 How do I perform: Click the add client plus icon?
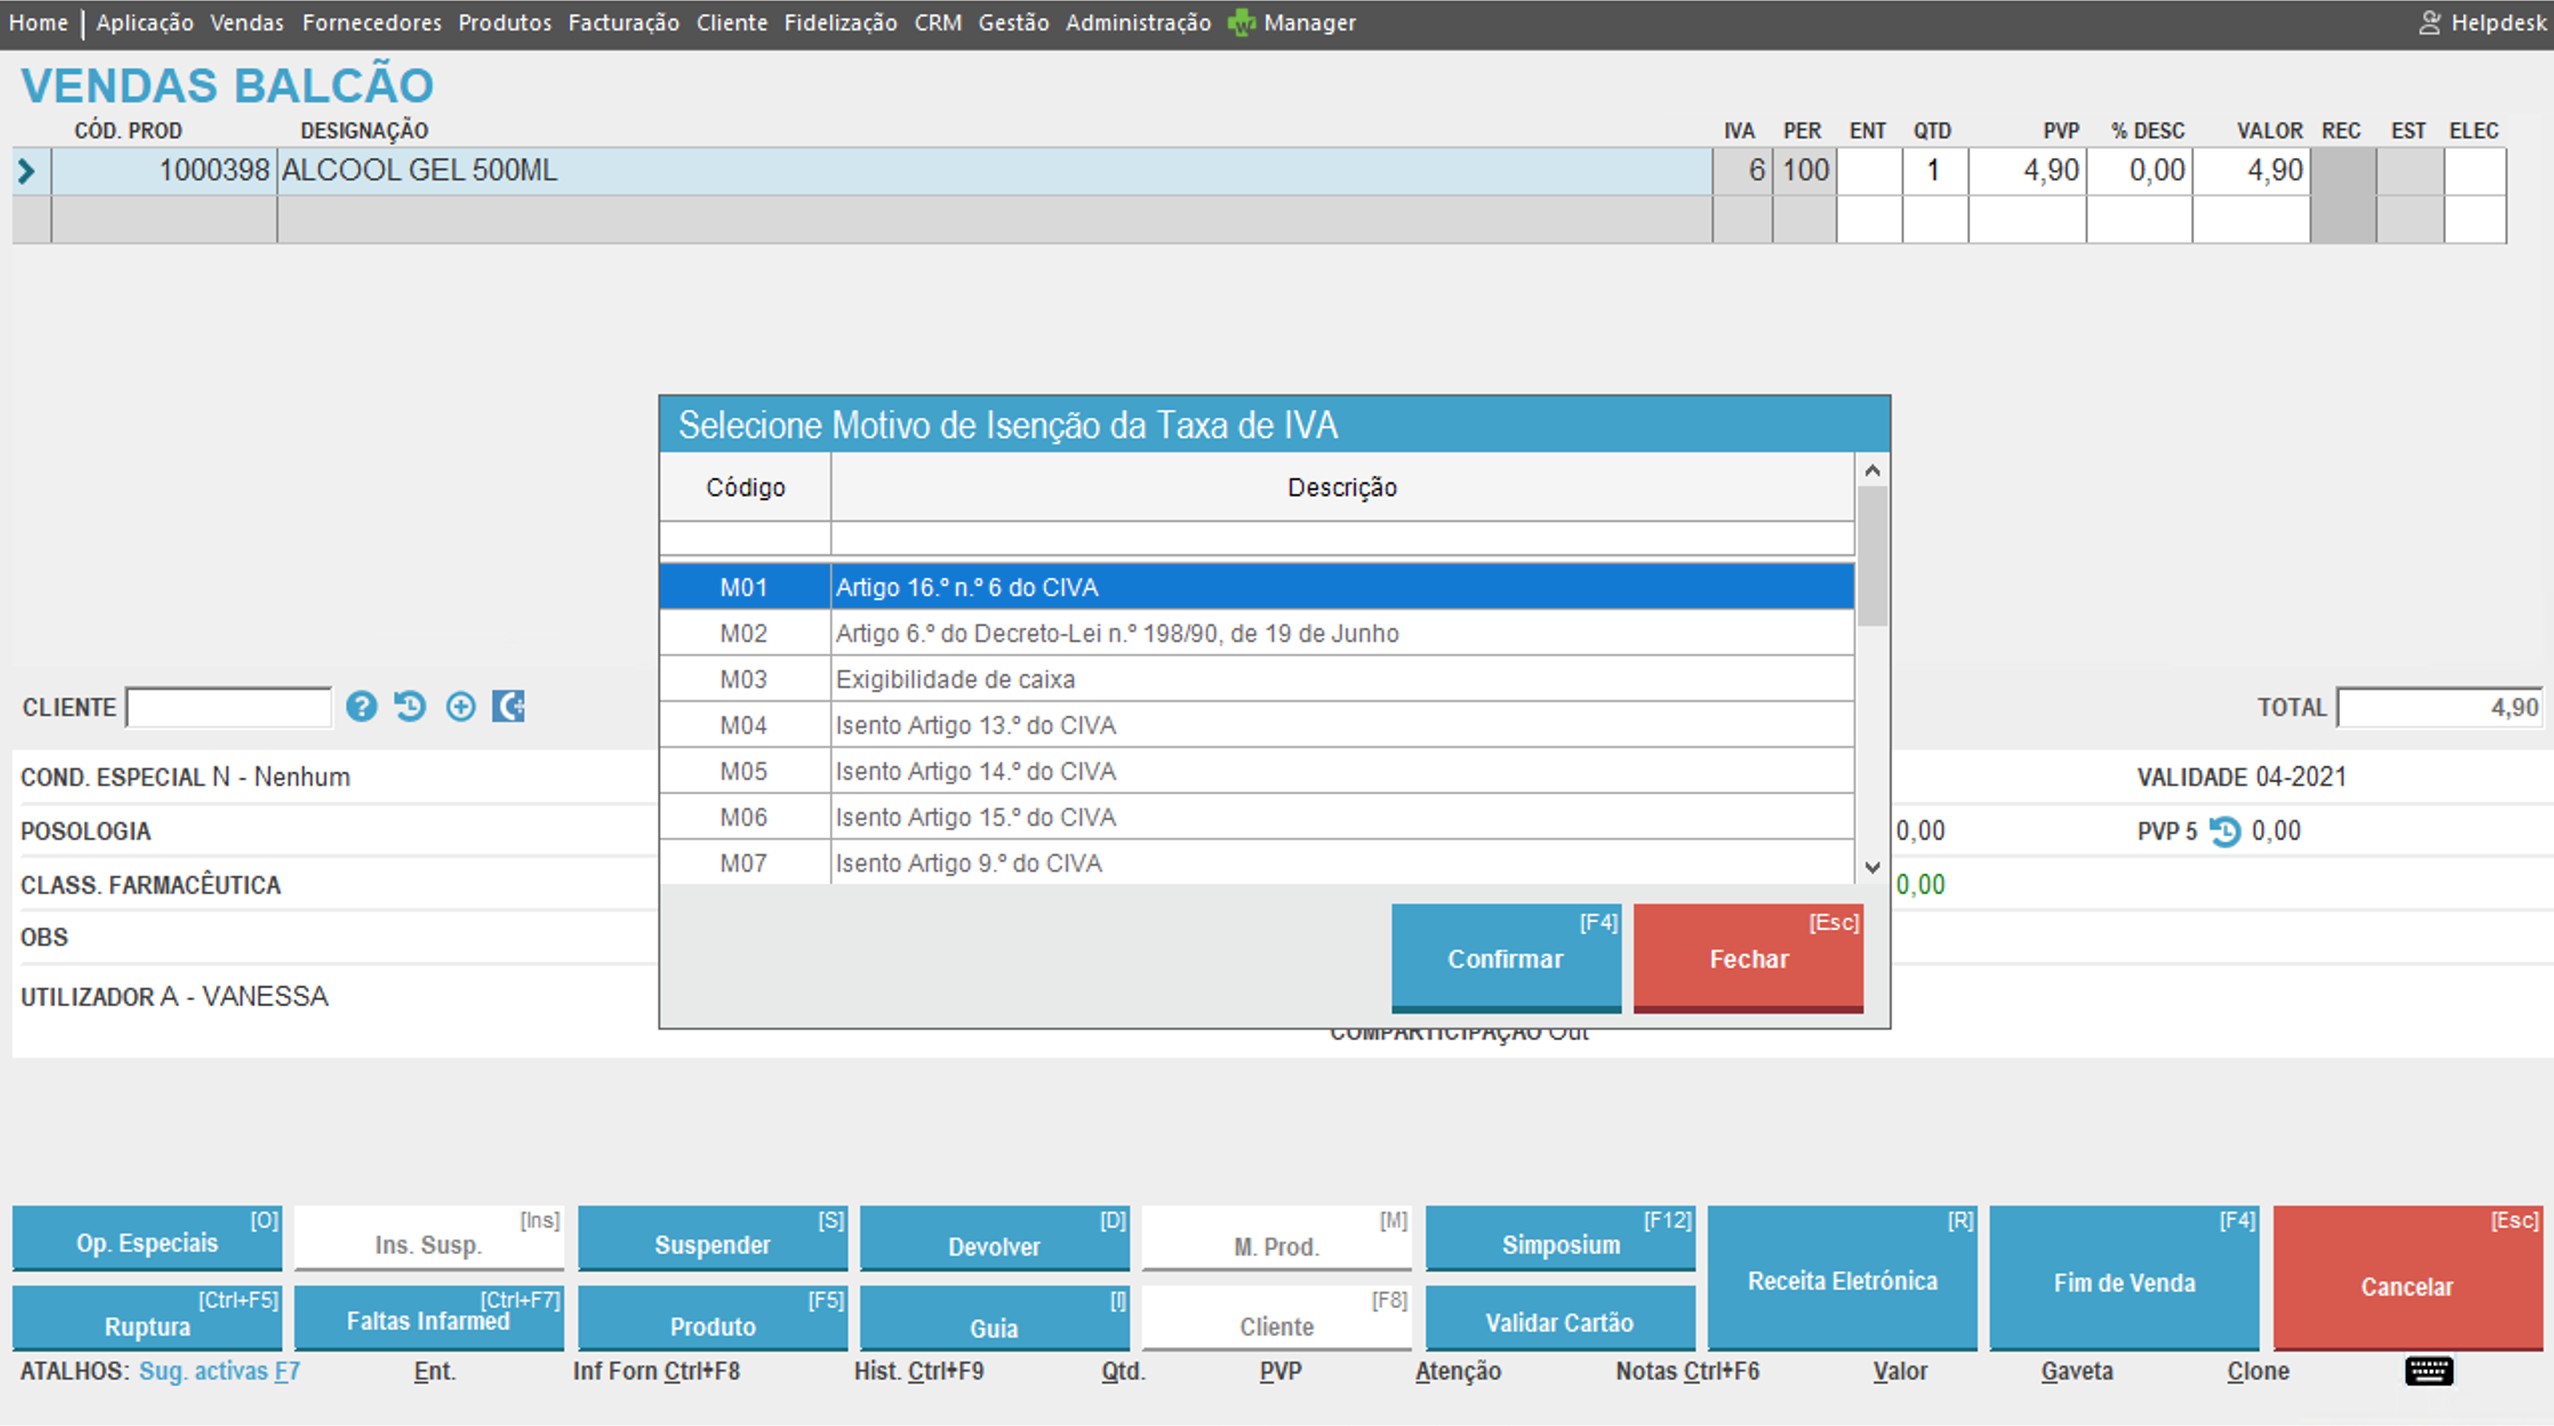coord(460,707)
